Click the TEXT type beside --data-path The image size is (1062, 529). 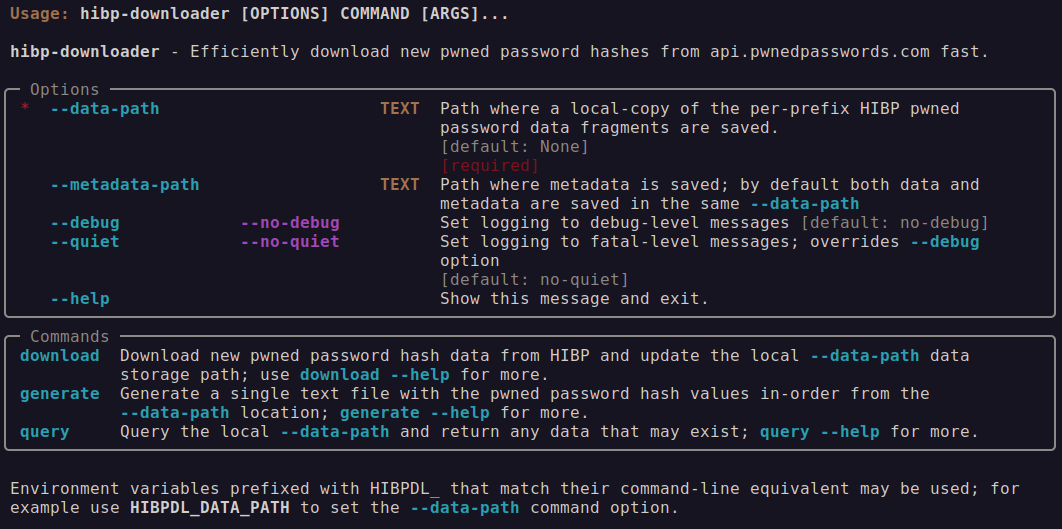pyautogui.click(x=400, y=108)
